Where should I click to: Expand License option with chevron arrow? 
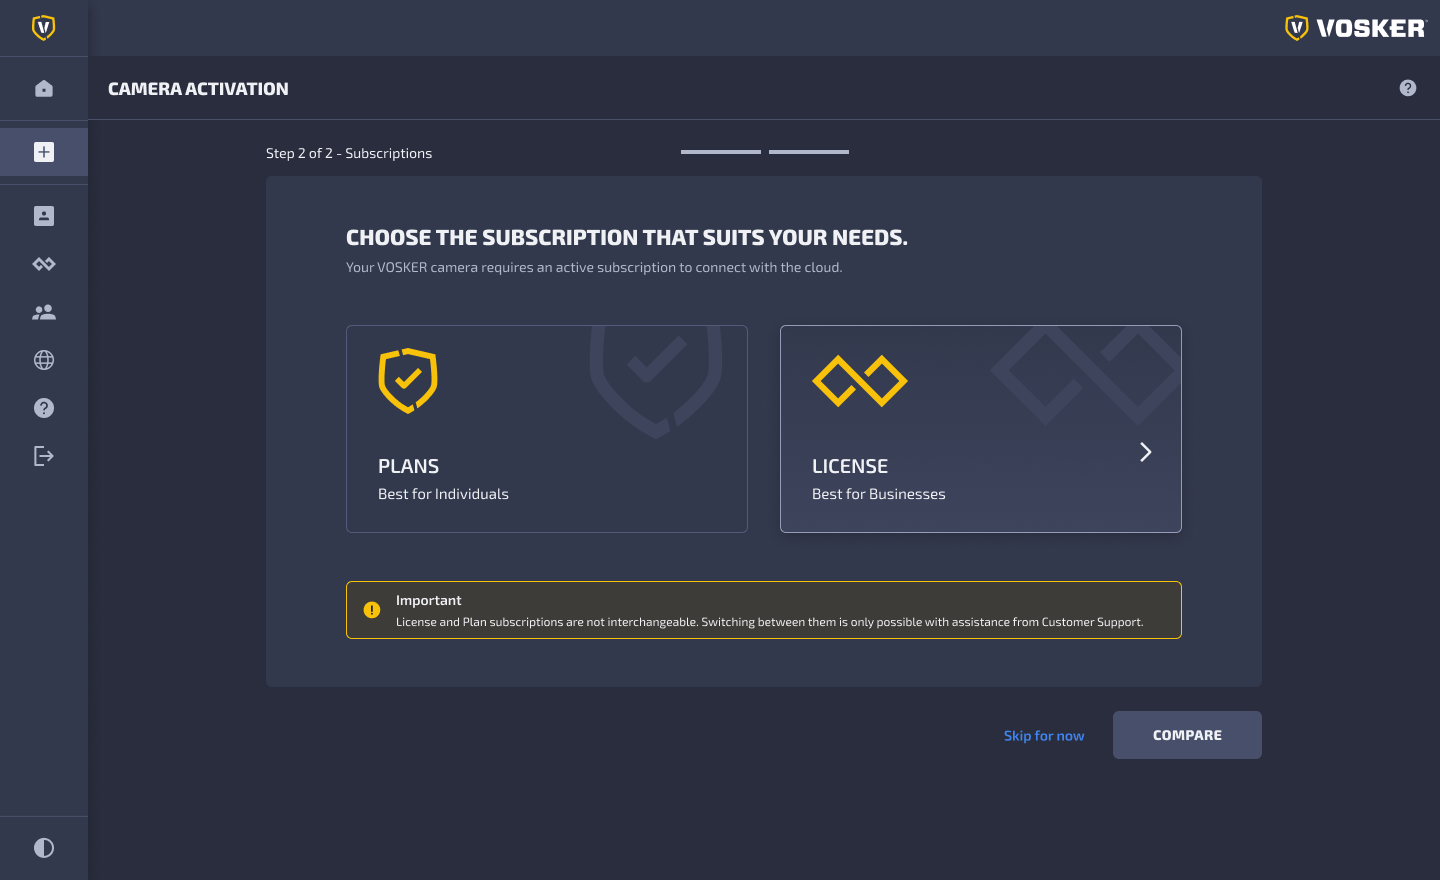pyautogui.click(x=1146, y=452)
